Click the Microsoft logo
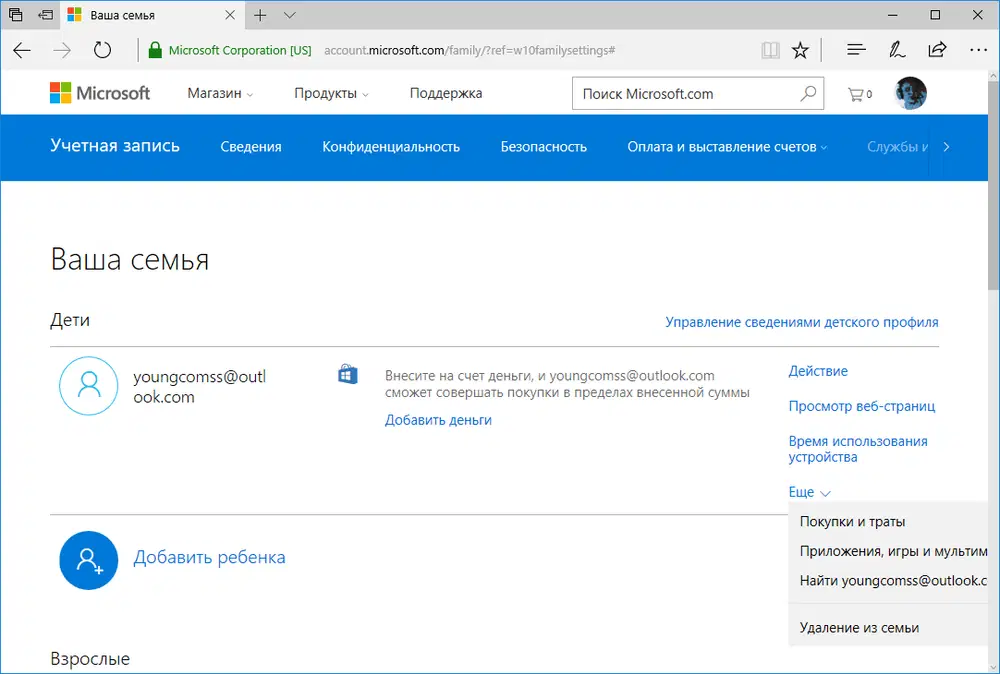The width and height of the screenshot is (1000, 674). pyautogui.click(x=99, y=93)
